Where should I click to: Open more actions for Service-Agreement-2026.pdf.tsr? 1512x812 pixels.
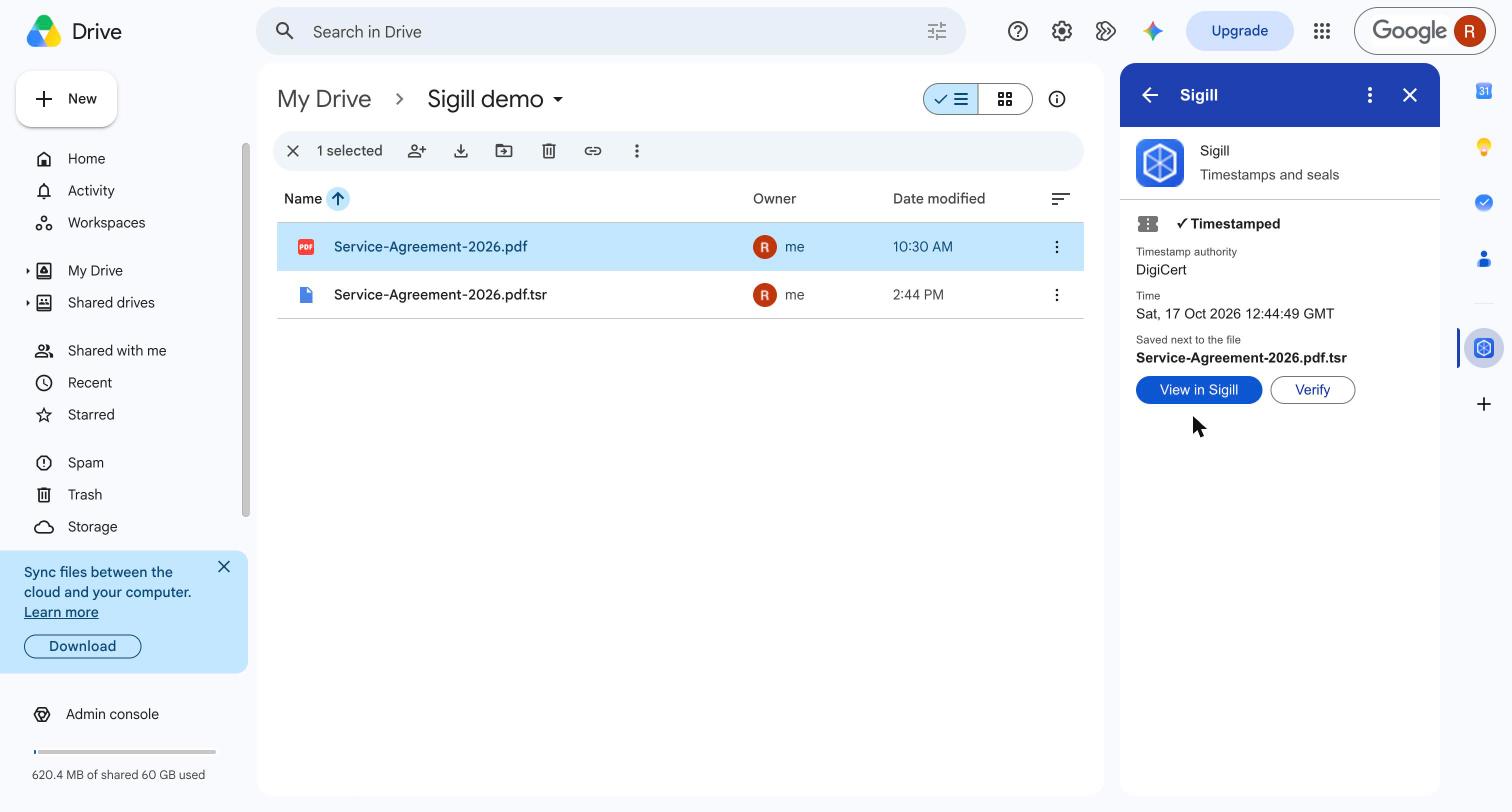tap(1057, 295)
